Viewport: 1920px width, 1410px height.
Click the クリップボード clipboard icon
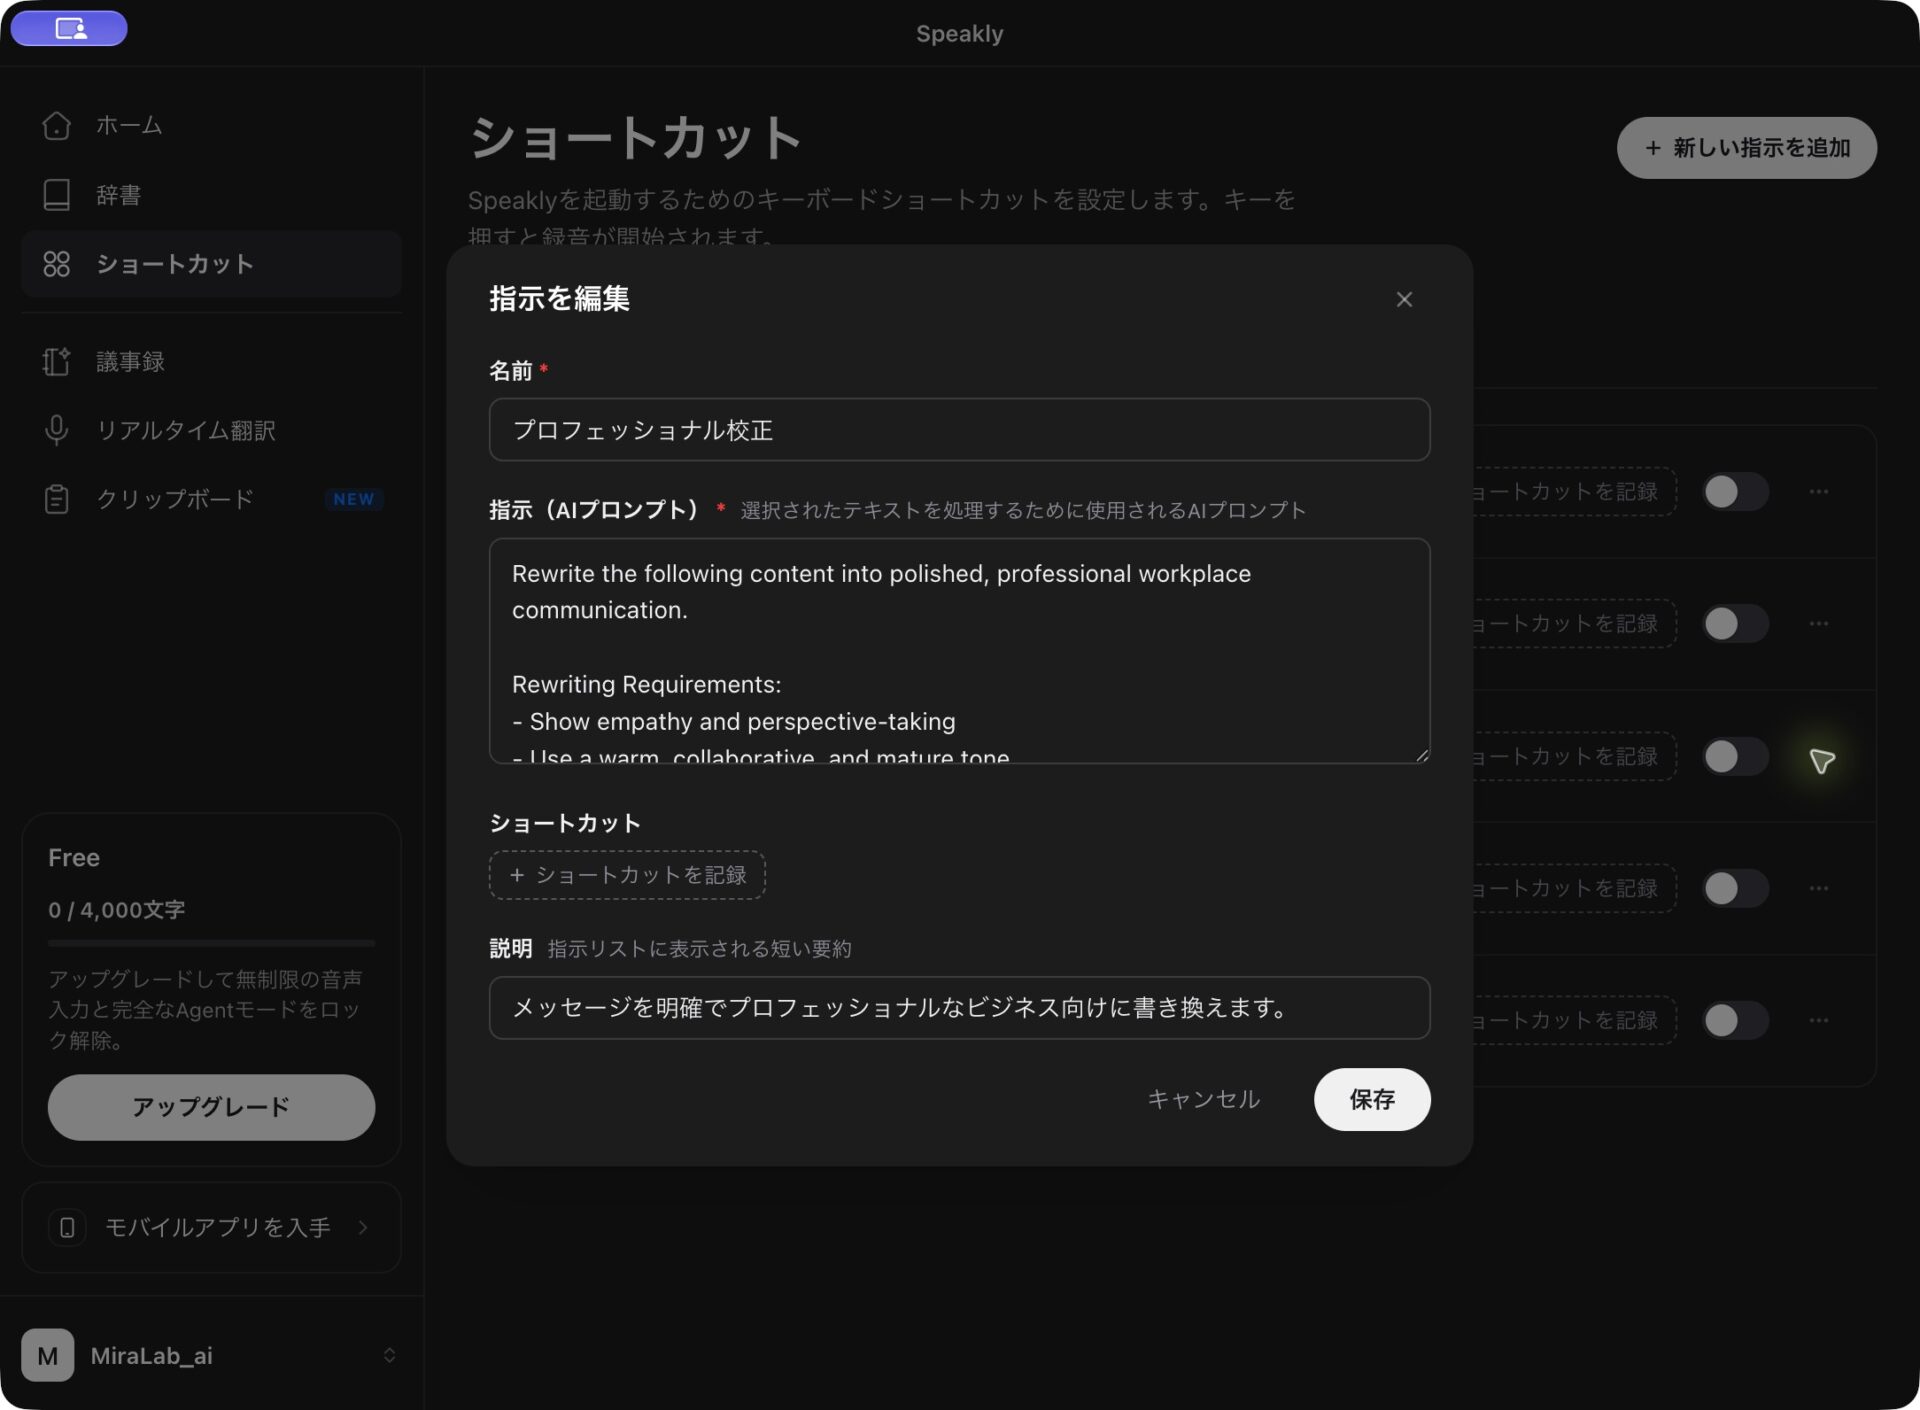(56, 499)
